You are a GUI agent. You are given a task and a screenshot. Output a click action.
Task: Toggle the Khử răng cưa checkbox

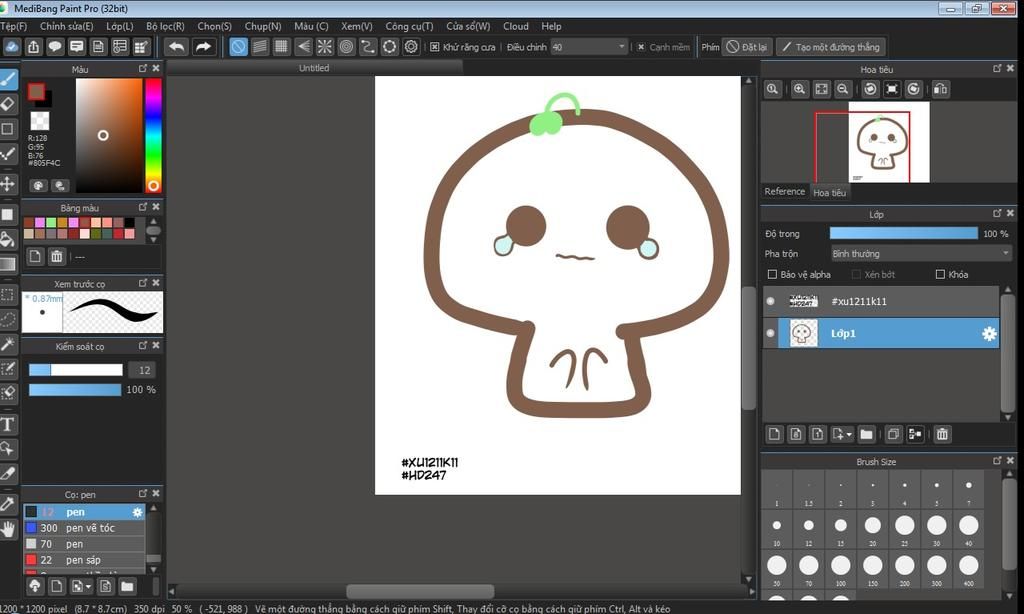(434, 47)
